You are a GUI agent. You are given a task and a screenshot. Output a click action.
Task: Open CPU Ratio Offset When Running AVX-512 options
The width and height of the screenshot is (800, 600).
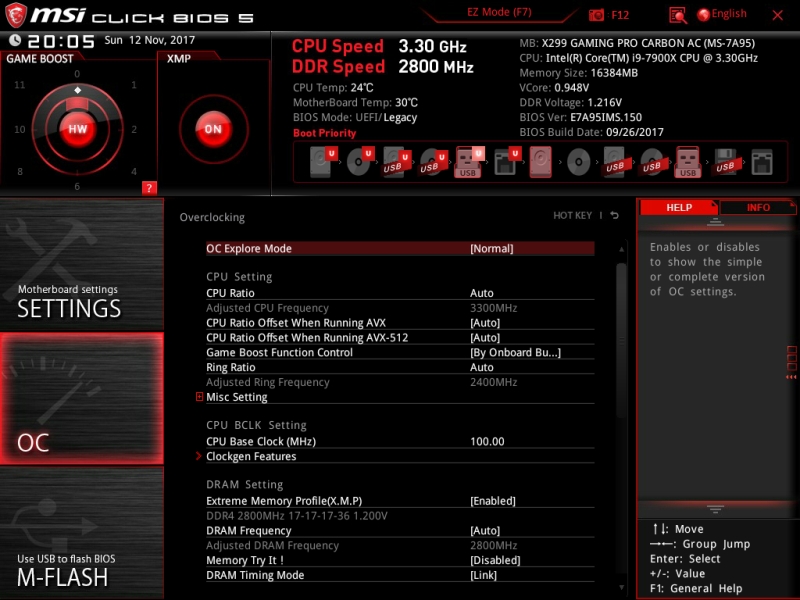(400, 338)
